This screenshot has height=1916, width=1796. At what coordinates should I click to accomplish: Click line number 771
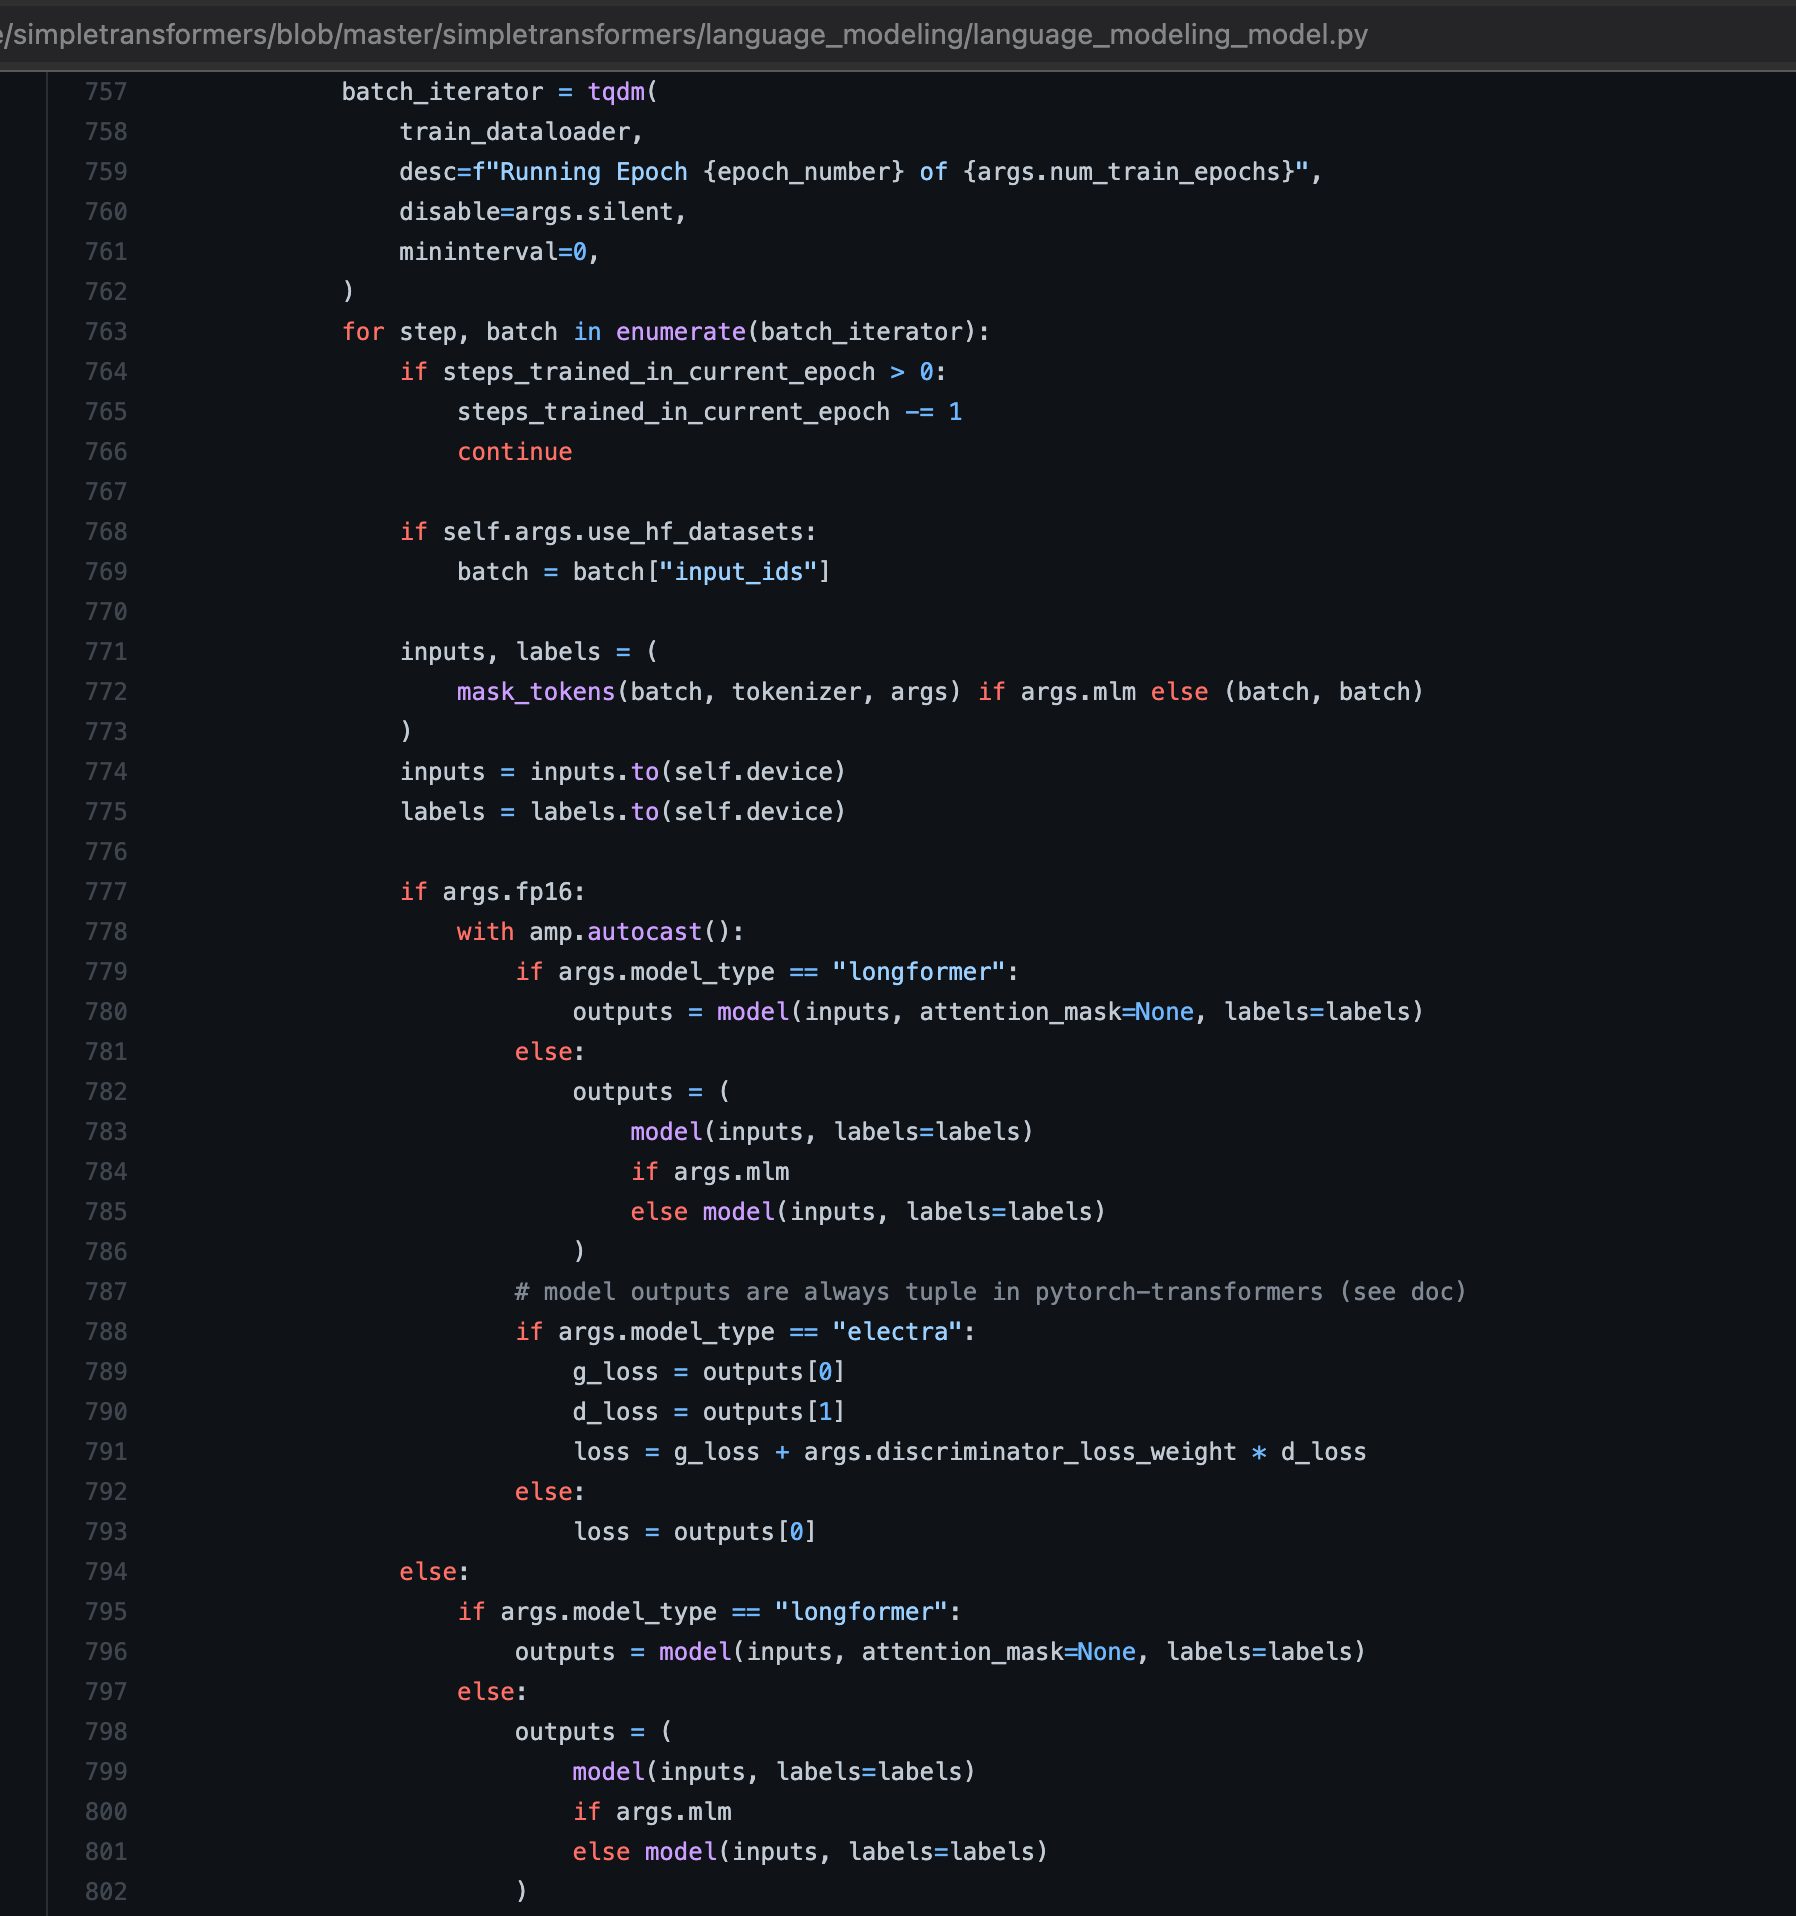pyautogui.click(x=106, y=651)
